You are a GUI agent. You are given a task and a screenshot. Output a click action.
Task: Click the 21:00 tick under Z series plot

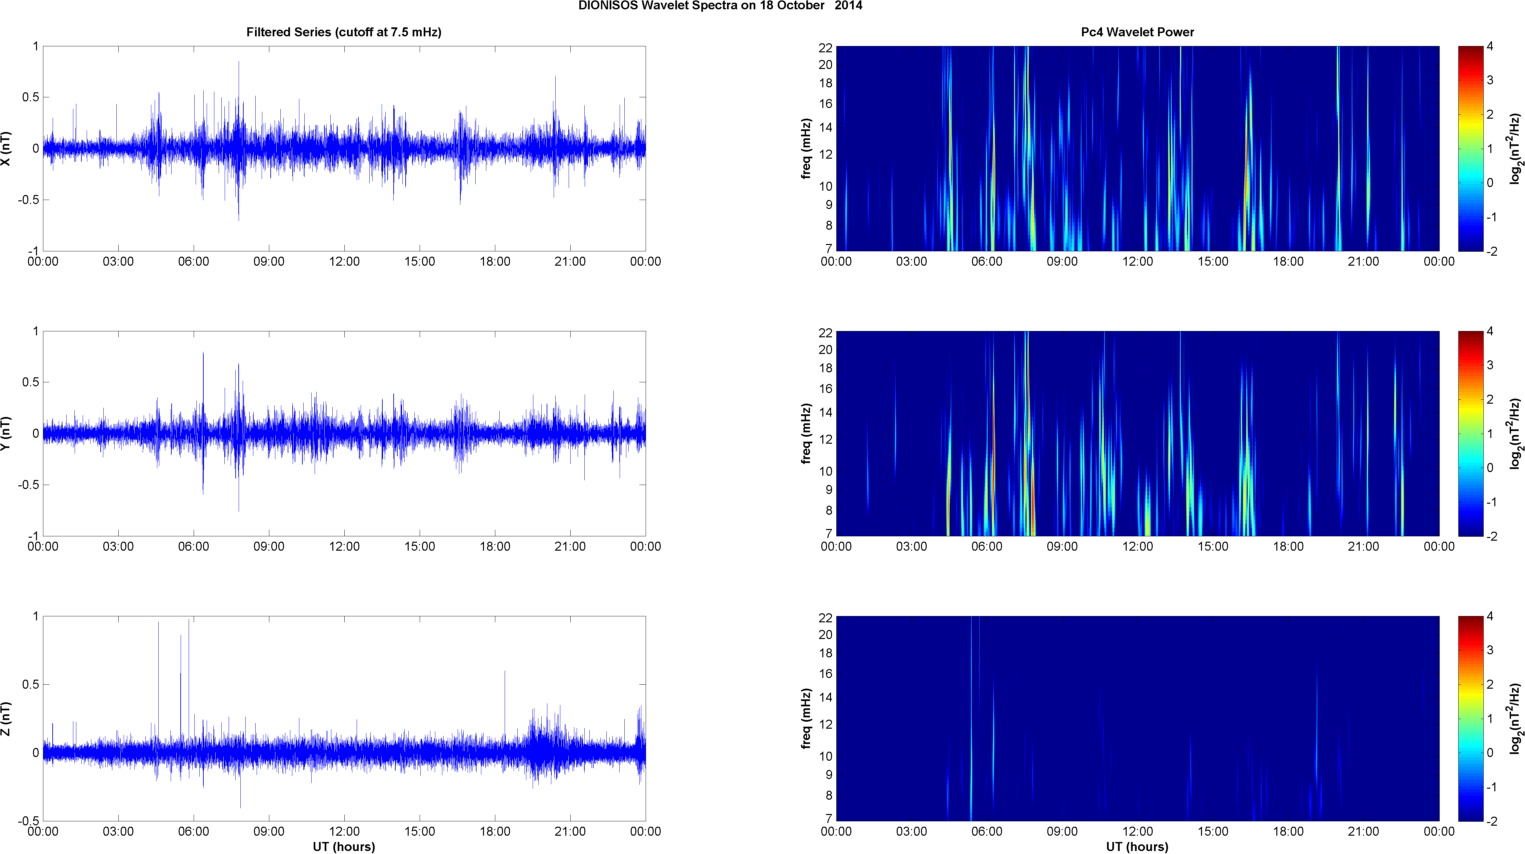(570, 832)
